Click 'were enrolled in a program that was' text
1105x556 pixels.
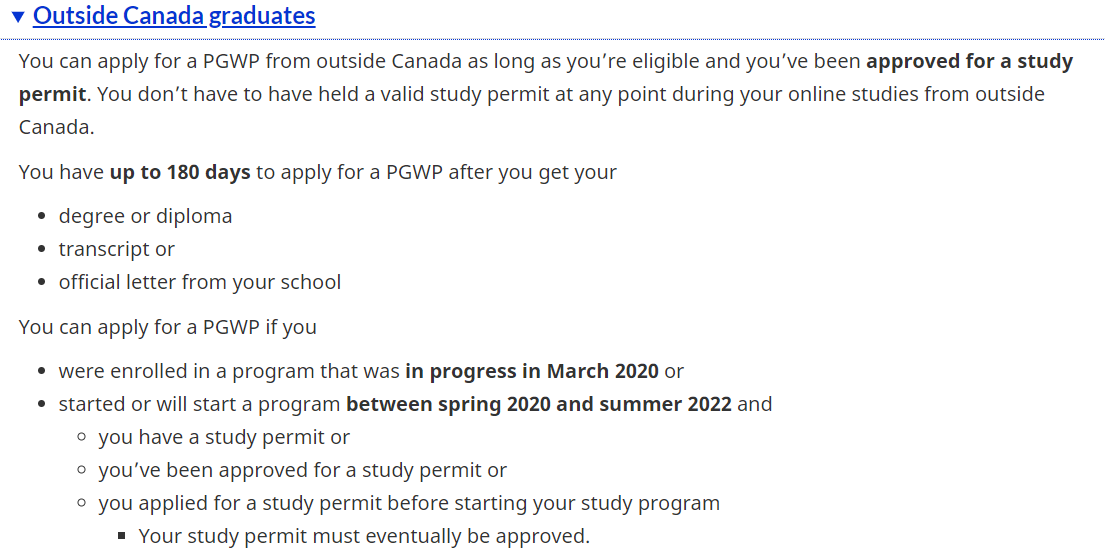pyautogui.click(x=229, y=371)
